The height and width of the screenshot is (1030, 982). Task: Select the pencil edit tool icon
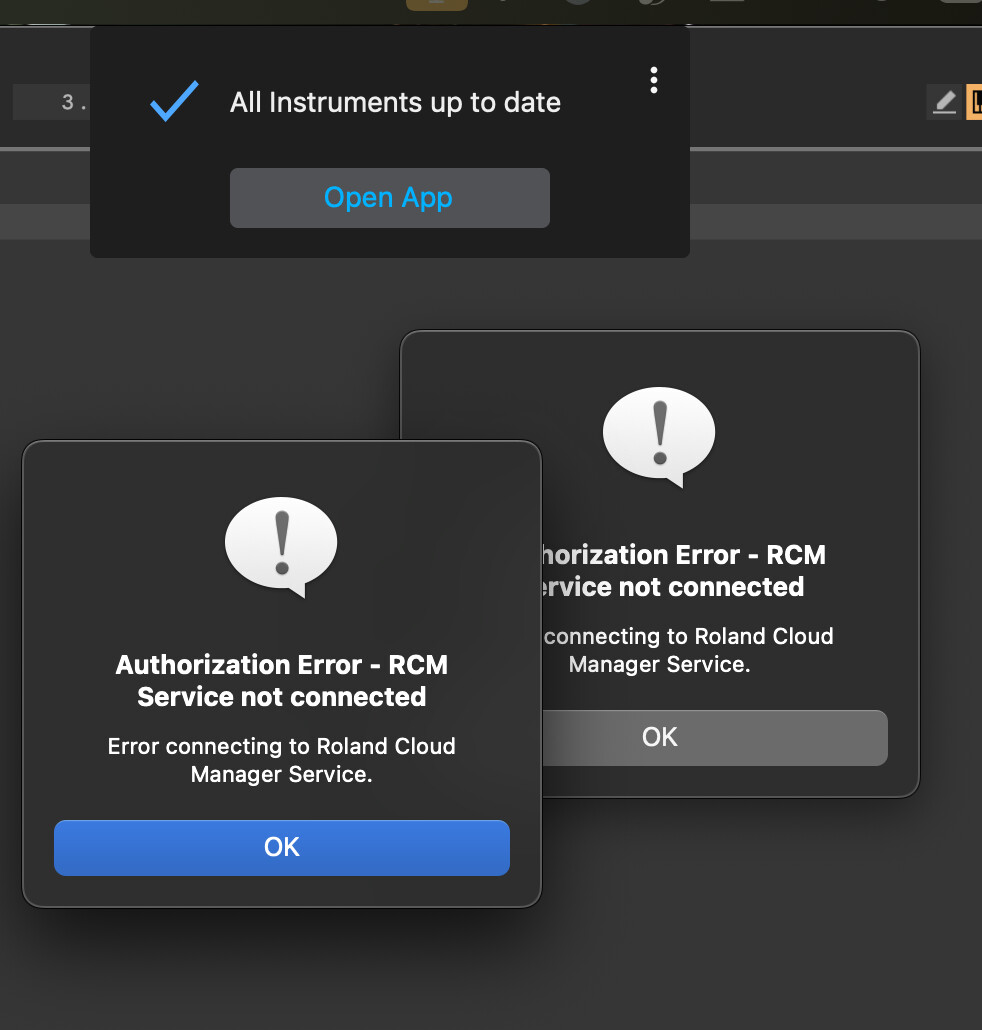coord(943,102)
